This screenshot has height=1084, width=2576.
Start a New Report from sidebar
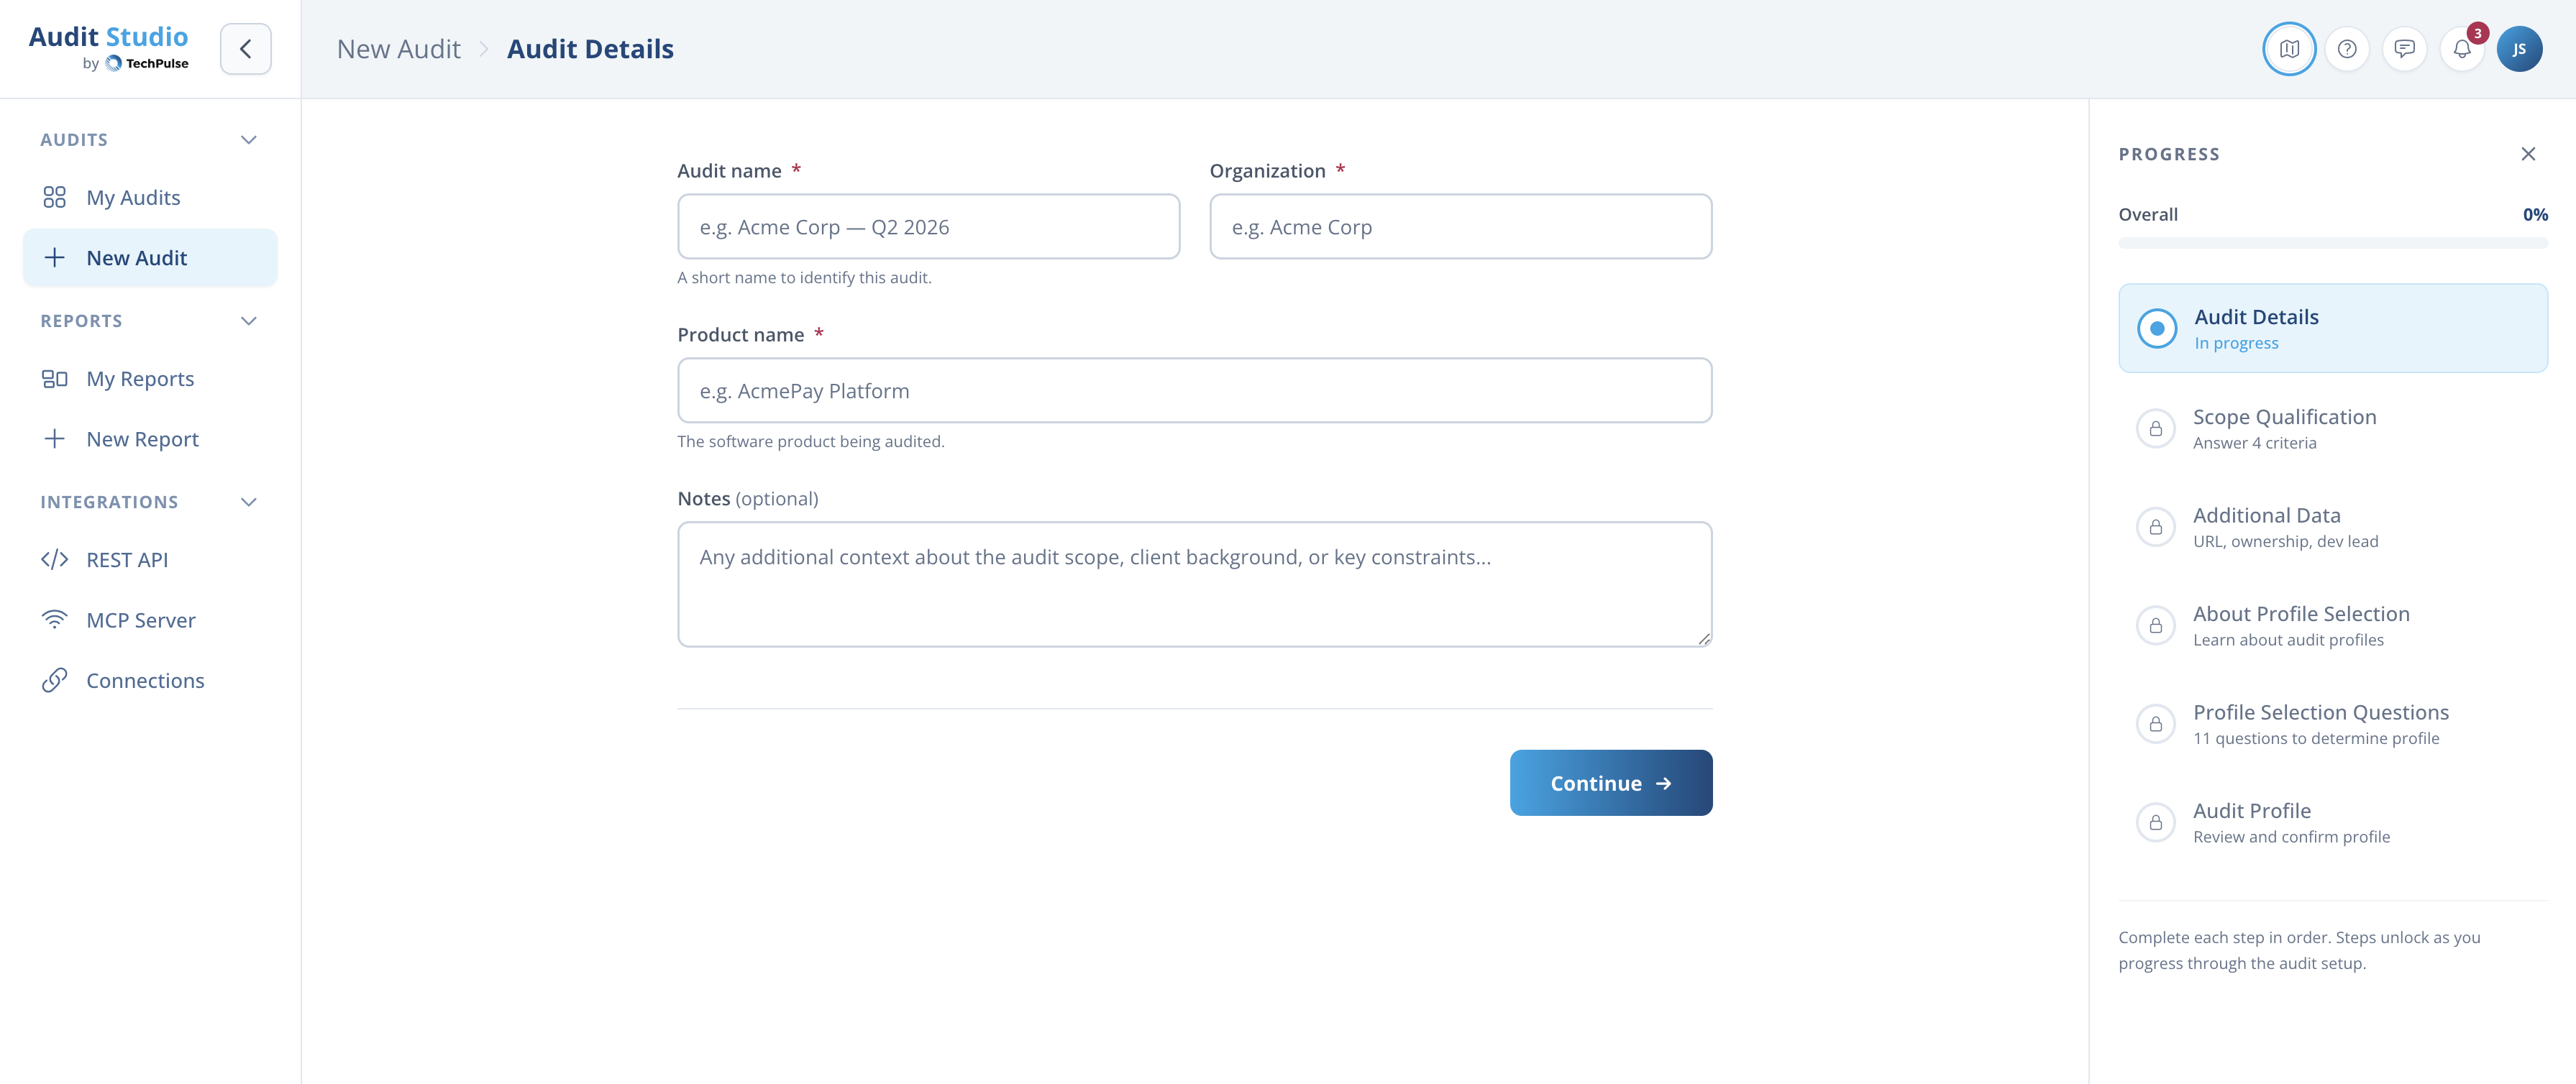[150, 438]
